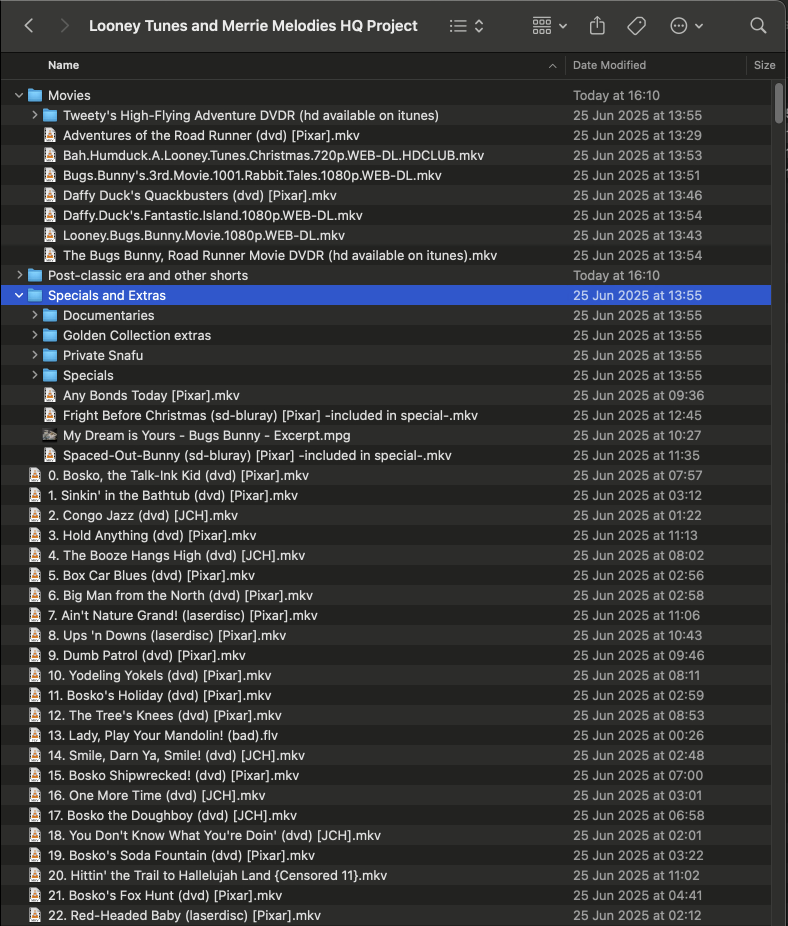Click the Size column header

coord(764,65)
